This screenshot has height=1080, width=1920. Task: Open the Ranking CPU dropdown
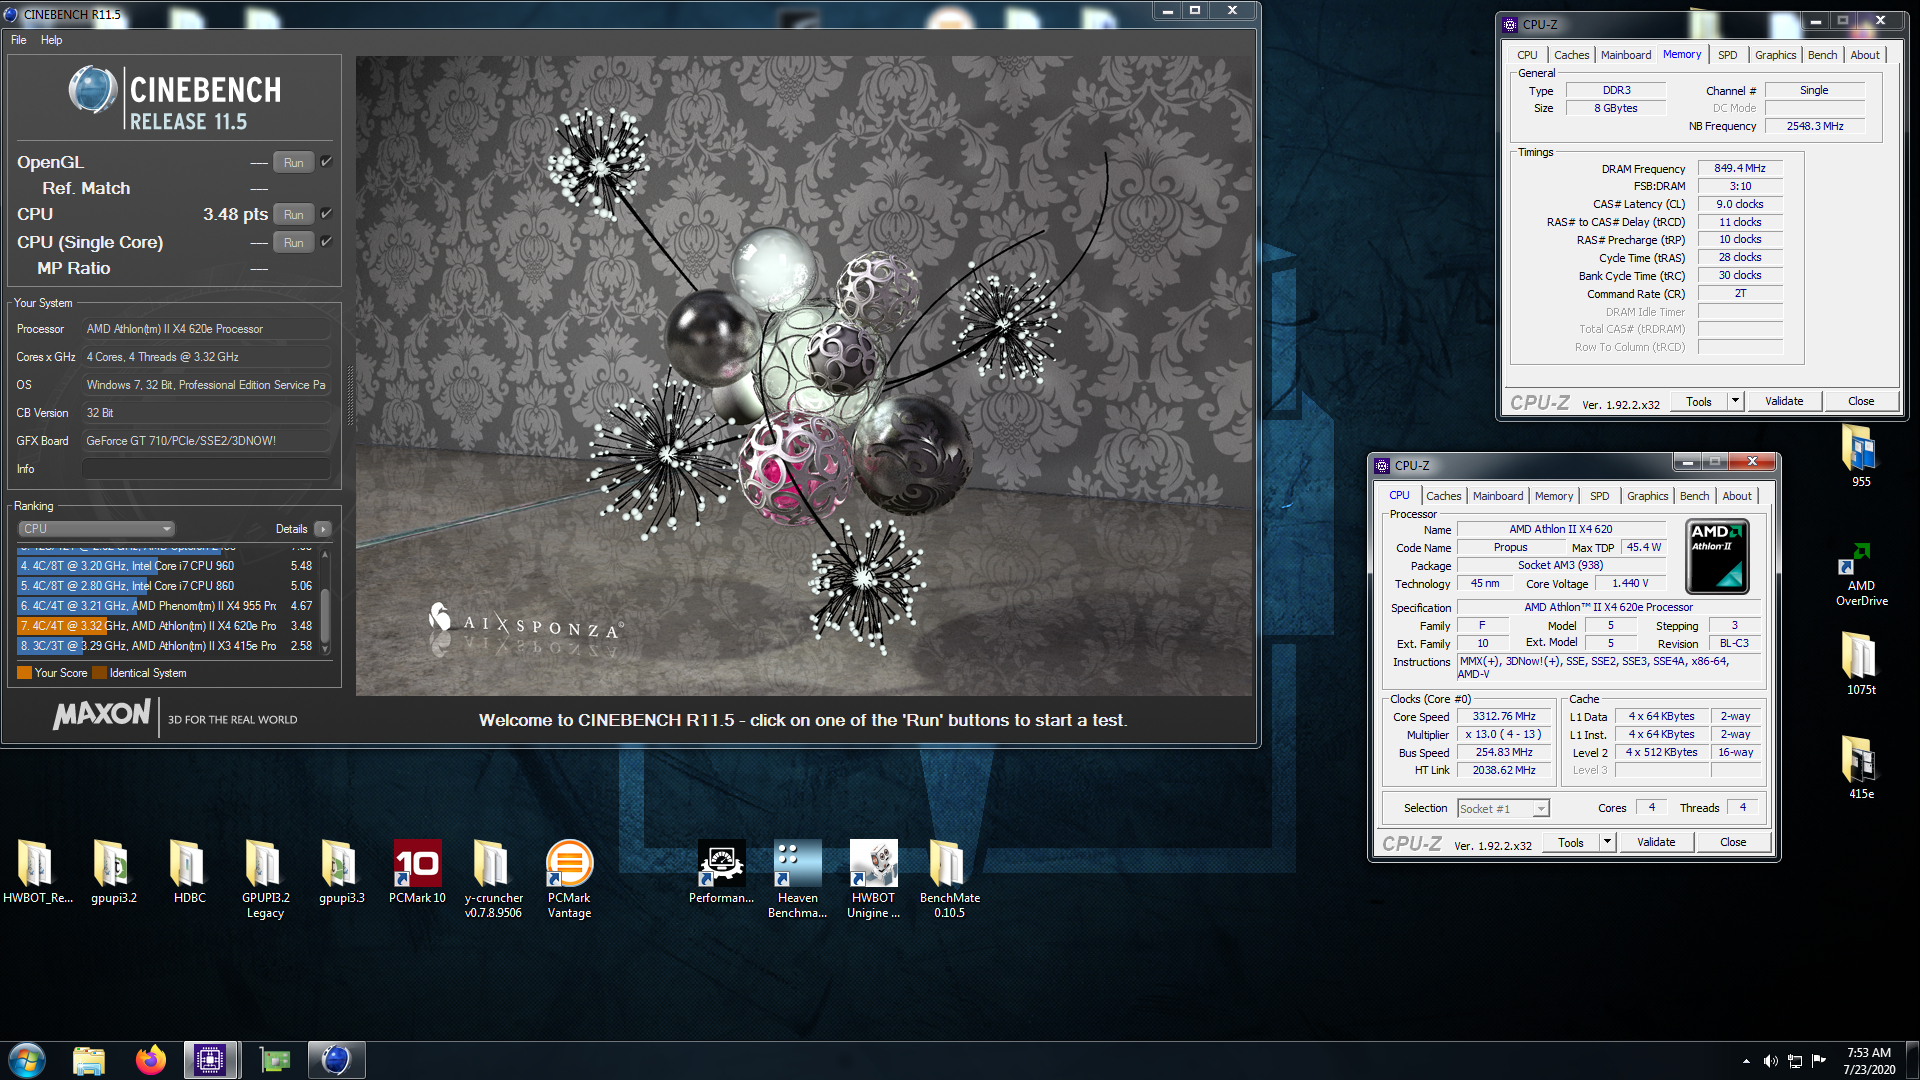[x=96, y=529]
